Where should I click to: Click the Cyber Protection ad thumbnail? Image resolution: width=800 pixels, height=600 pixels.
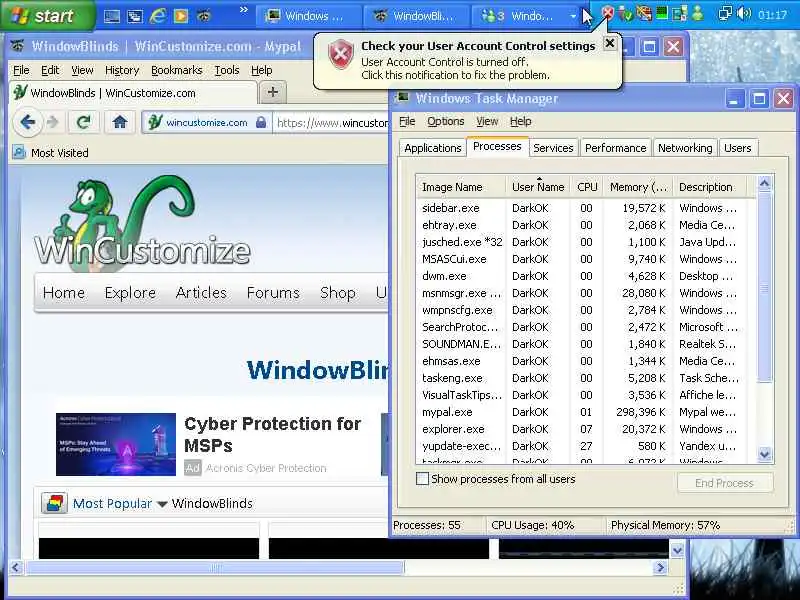(x=116, y=444)
